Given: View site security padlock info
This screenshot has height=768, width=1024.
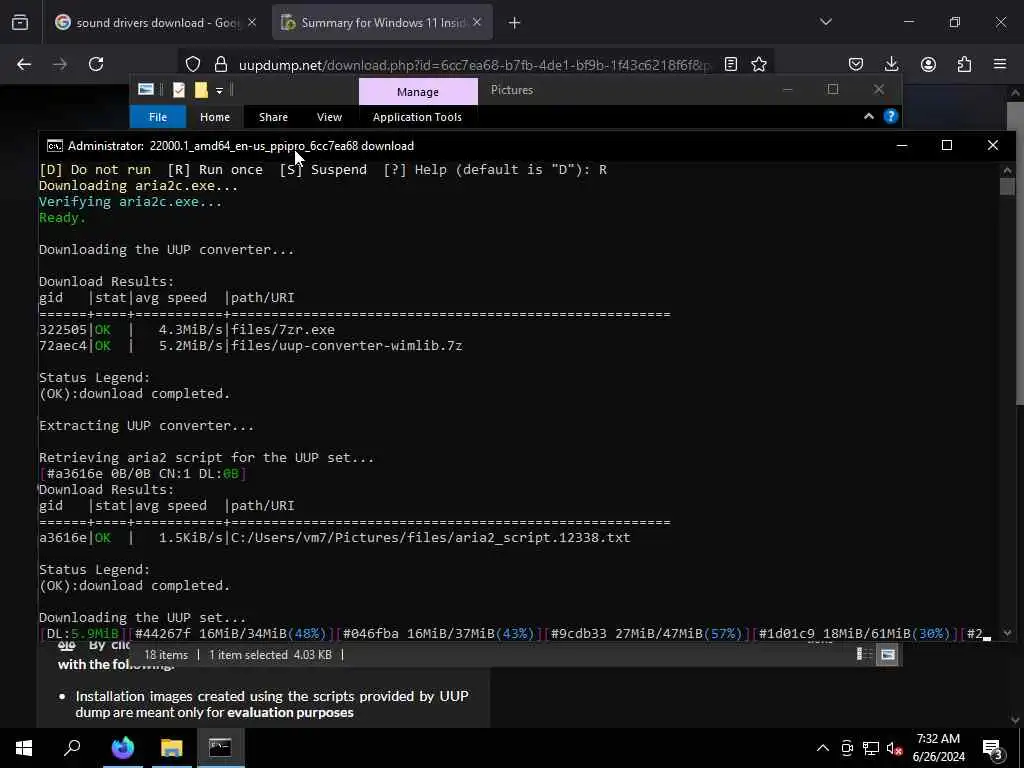Looking at the screenshot, I should [x=221, y=64].
